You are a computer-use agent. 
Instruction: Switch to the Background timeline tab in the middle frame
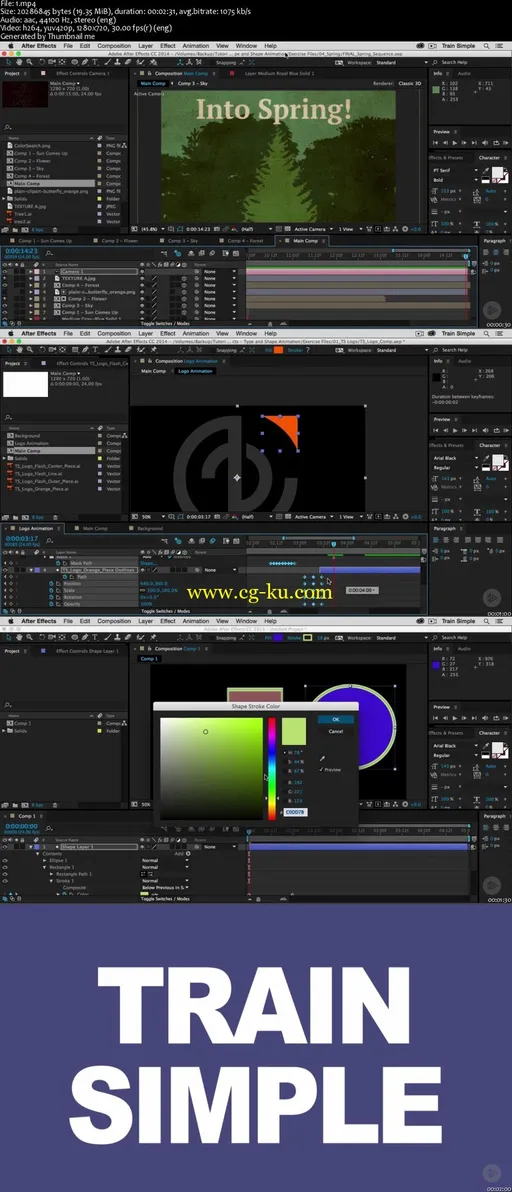pyautogui.click(x=150, y=528)
